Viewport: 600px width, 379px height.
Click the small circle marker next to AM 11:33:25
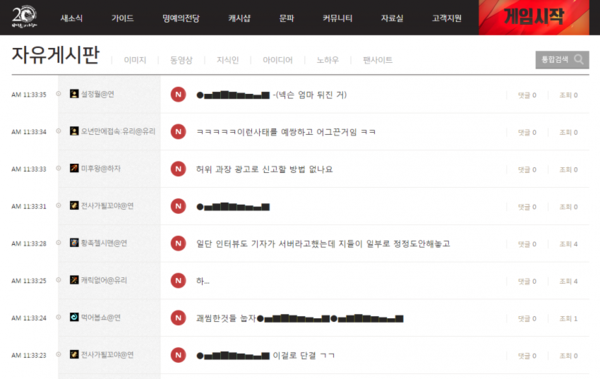(59, 280)
